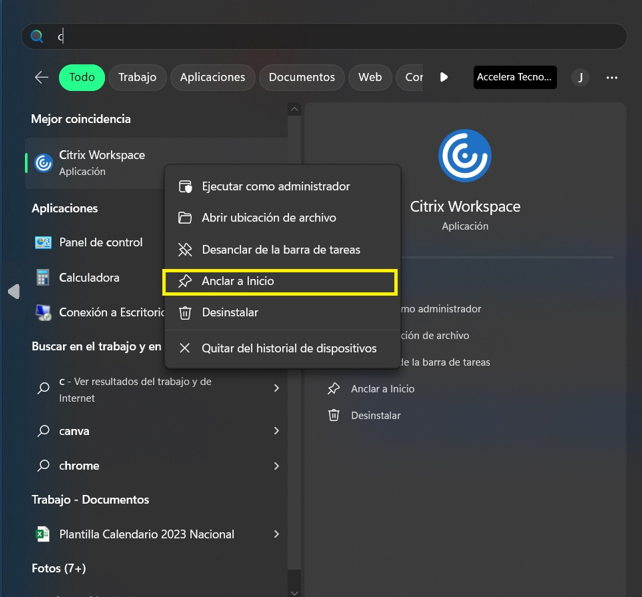Click the Panel de control icon
Screen dimensions: 642x597
[x=43, y=242]
